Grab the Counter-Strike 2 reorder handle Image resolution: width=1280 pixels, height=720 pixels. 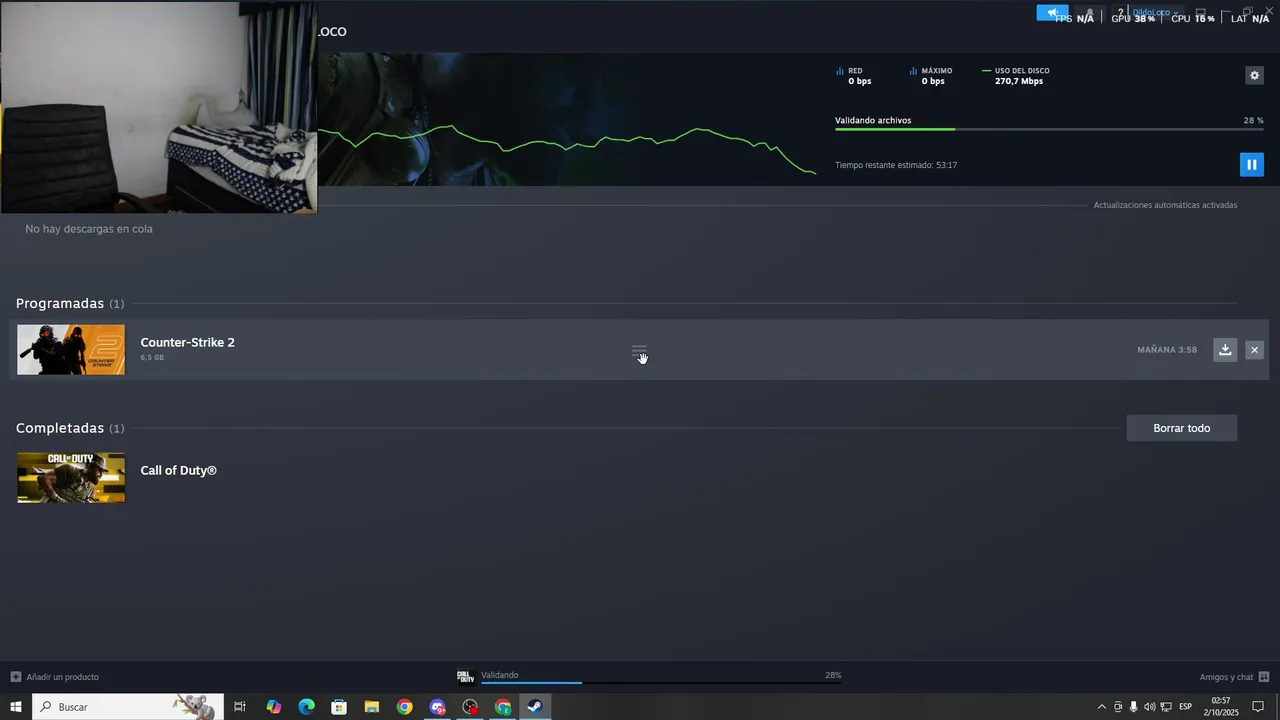coord(639,351)
